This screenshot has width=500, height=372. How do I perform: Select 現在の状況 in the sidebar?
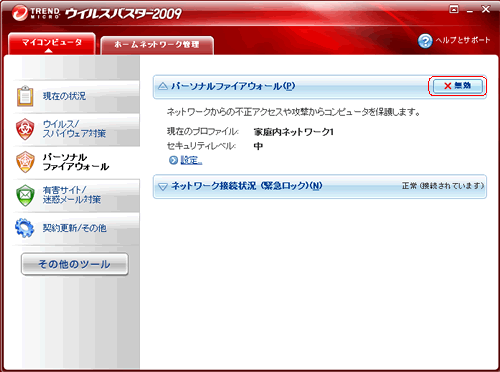(x=76, y=96)
